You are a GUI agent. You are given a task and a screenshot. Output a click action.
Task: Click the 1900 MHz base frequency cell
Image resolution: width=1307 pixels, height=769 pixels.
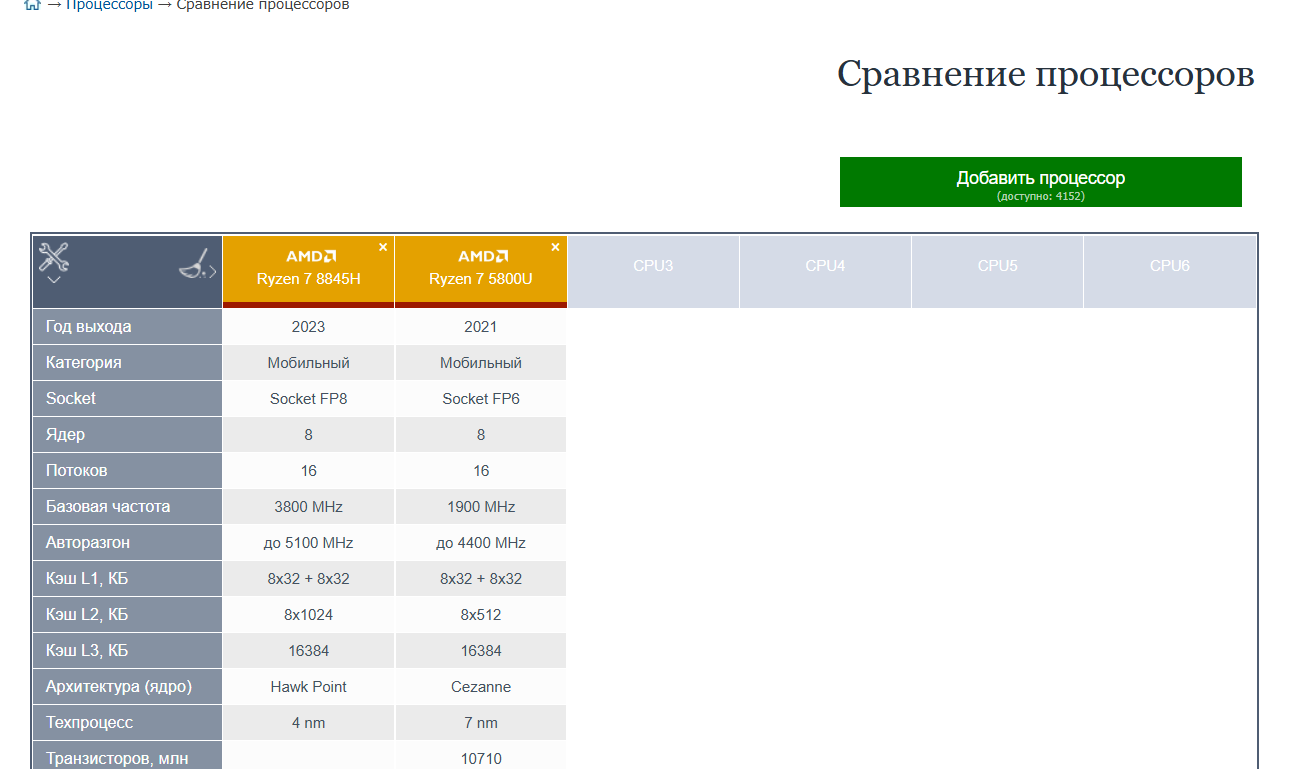coord(481,507)
